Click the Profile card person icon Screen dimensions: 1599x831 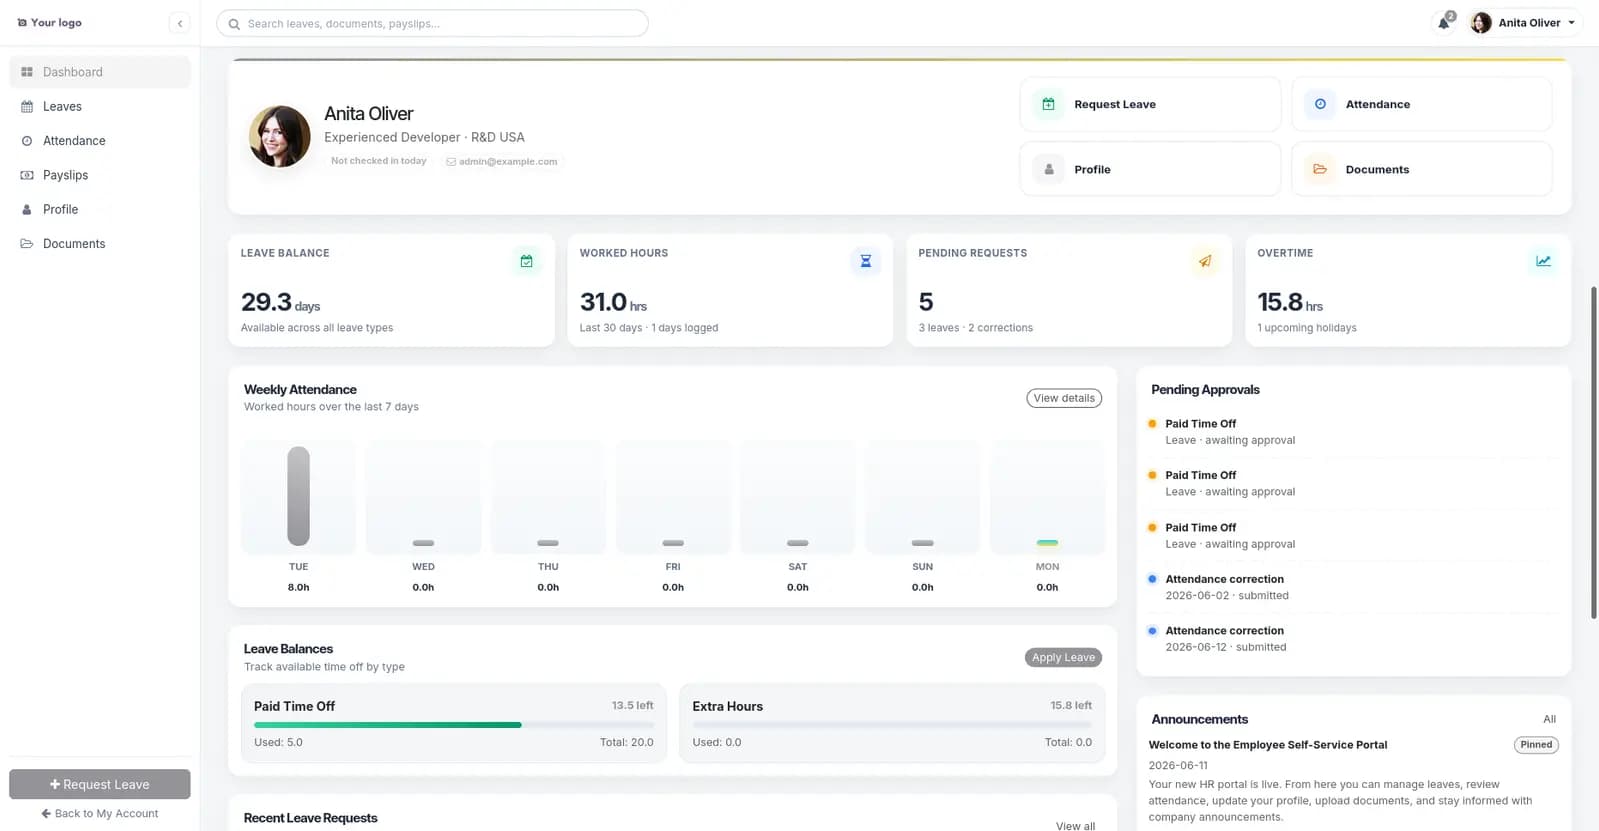(x=1048, y=169)
